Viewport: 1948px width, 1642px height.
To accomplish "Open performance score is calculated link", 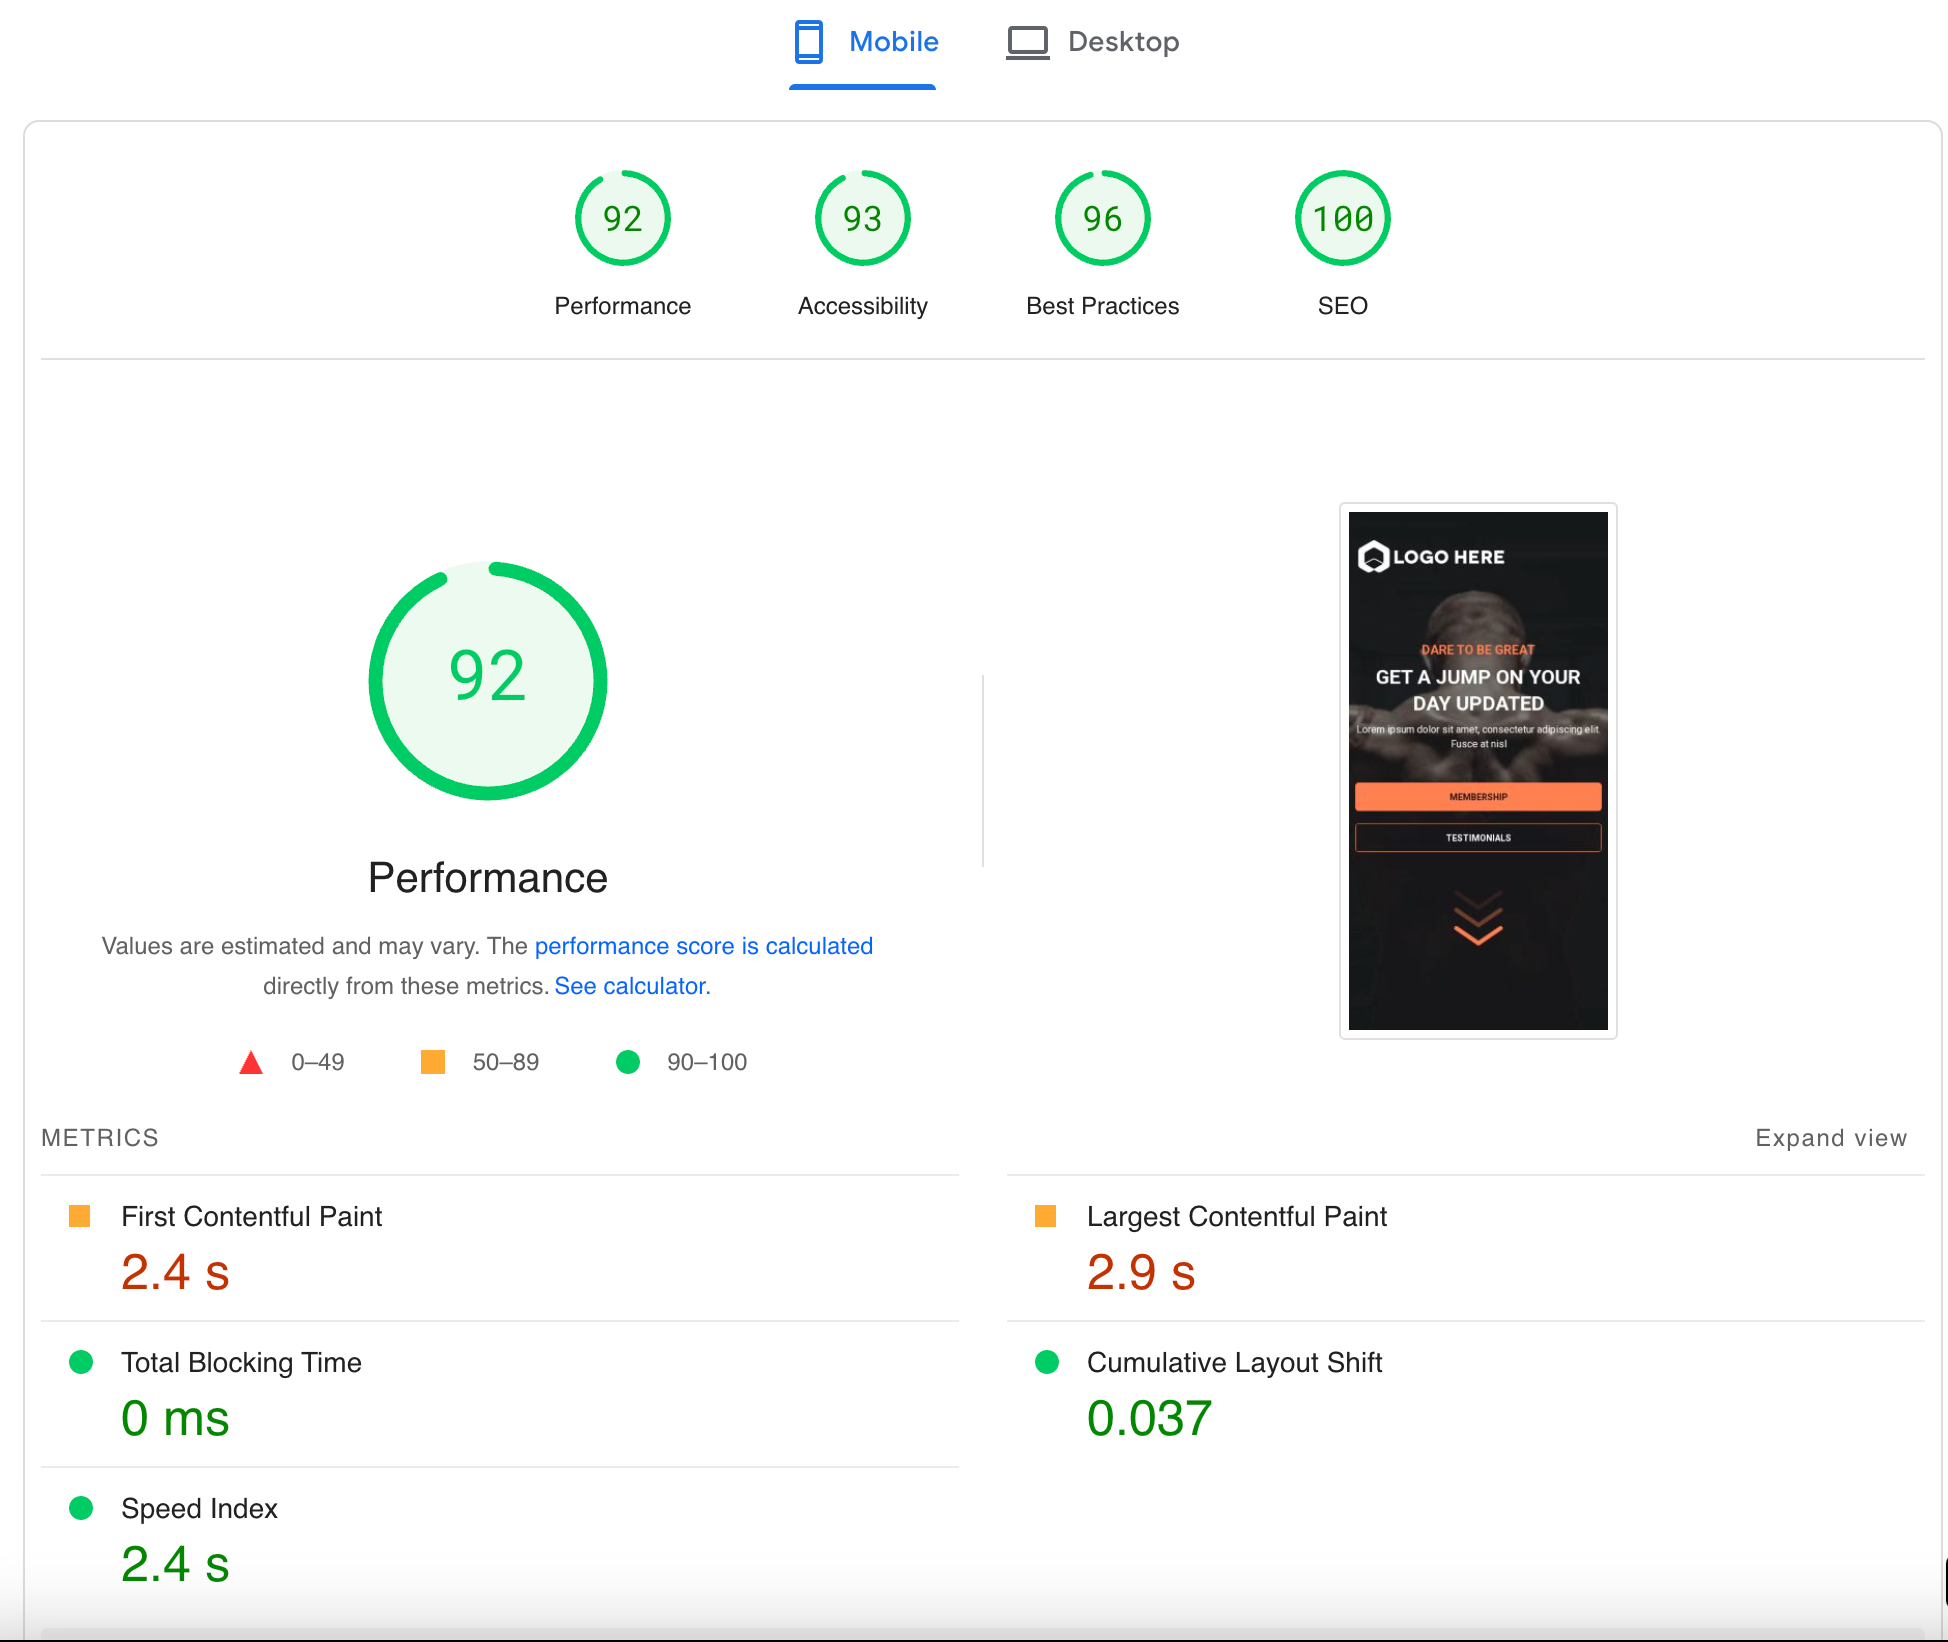I will coord(703,946).
